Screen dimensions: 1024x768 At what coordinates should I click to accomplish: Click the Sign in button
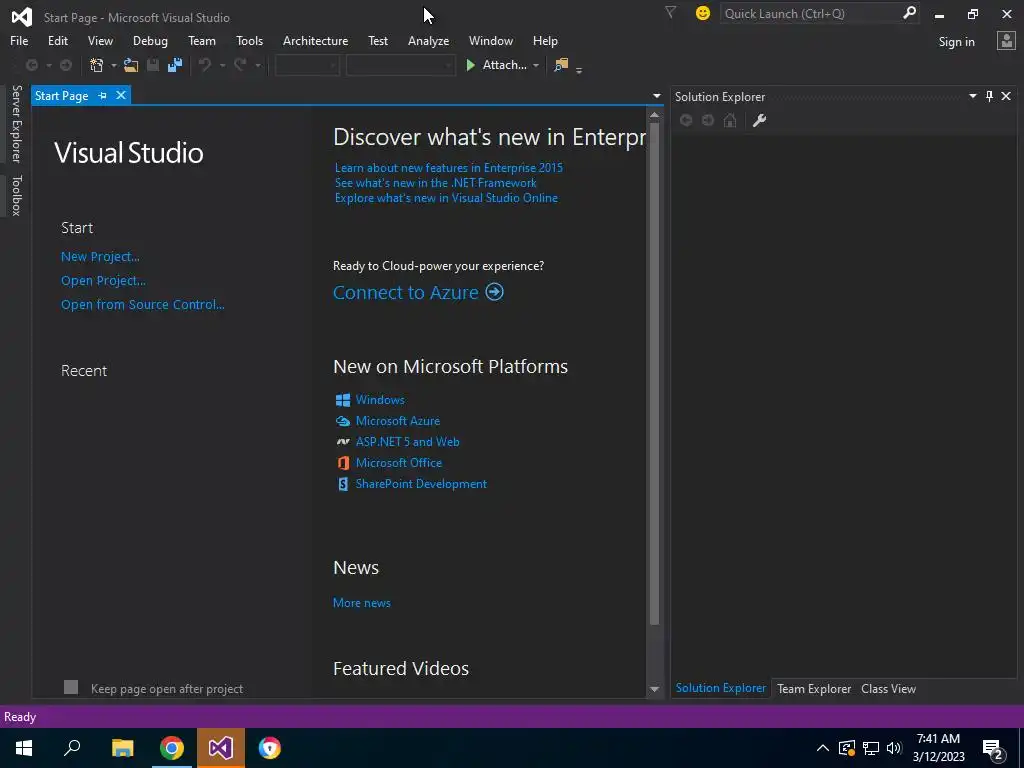coord(956,42)
